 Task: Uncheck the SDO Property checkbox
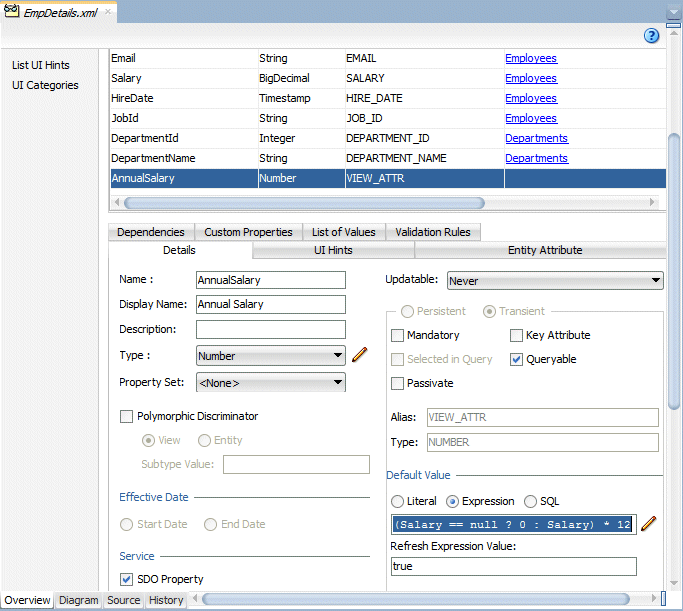[x=126, y=579]
